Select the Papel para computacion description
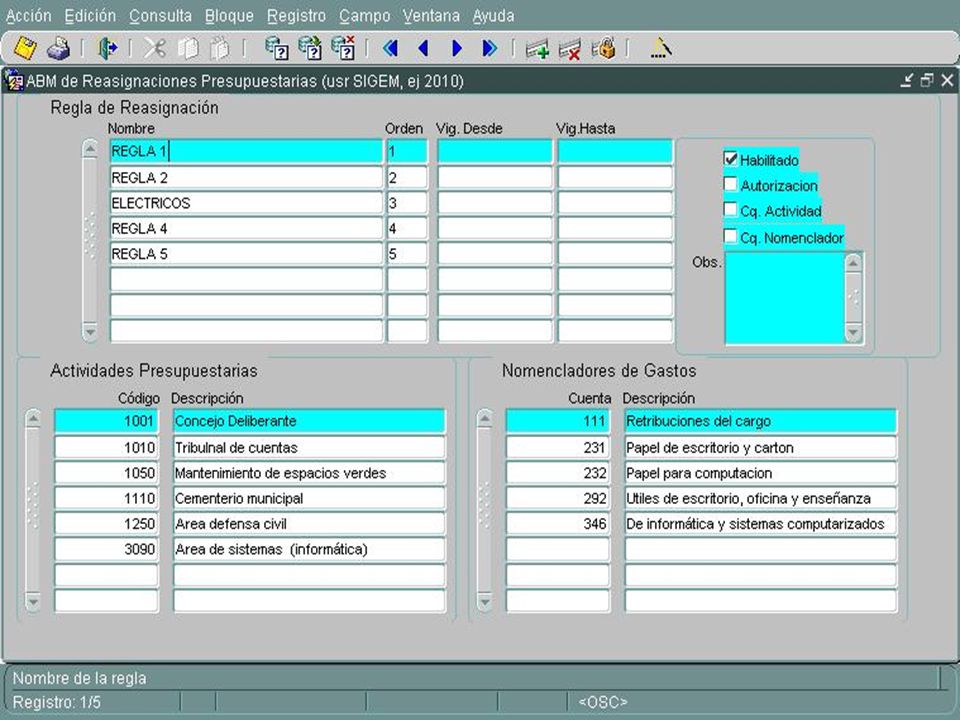This screenshot has width=960, height=720. click(761, 473)
